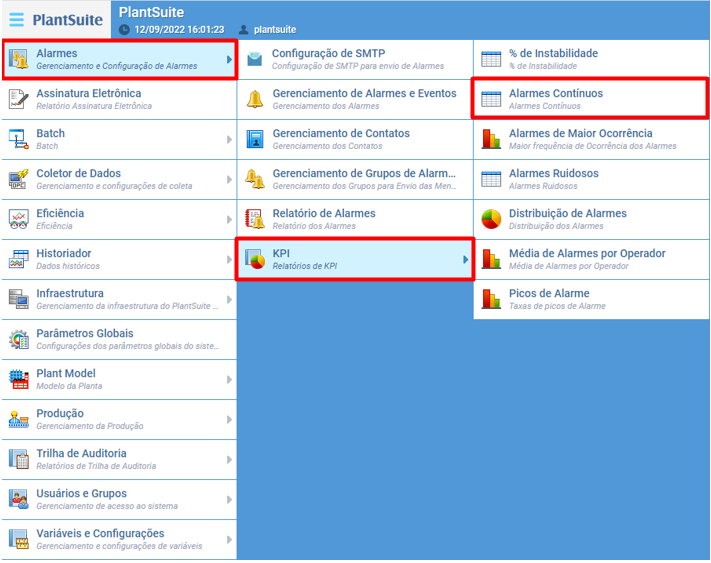This screenshot has width=711, height=563.
Task: Expand the KPI submenu arrow
Action: (466, 259)
